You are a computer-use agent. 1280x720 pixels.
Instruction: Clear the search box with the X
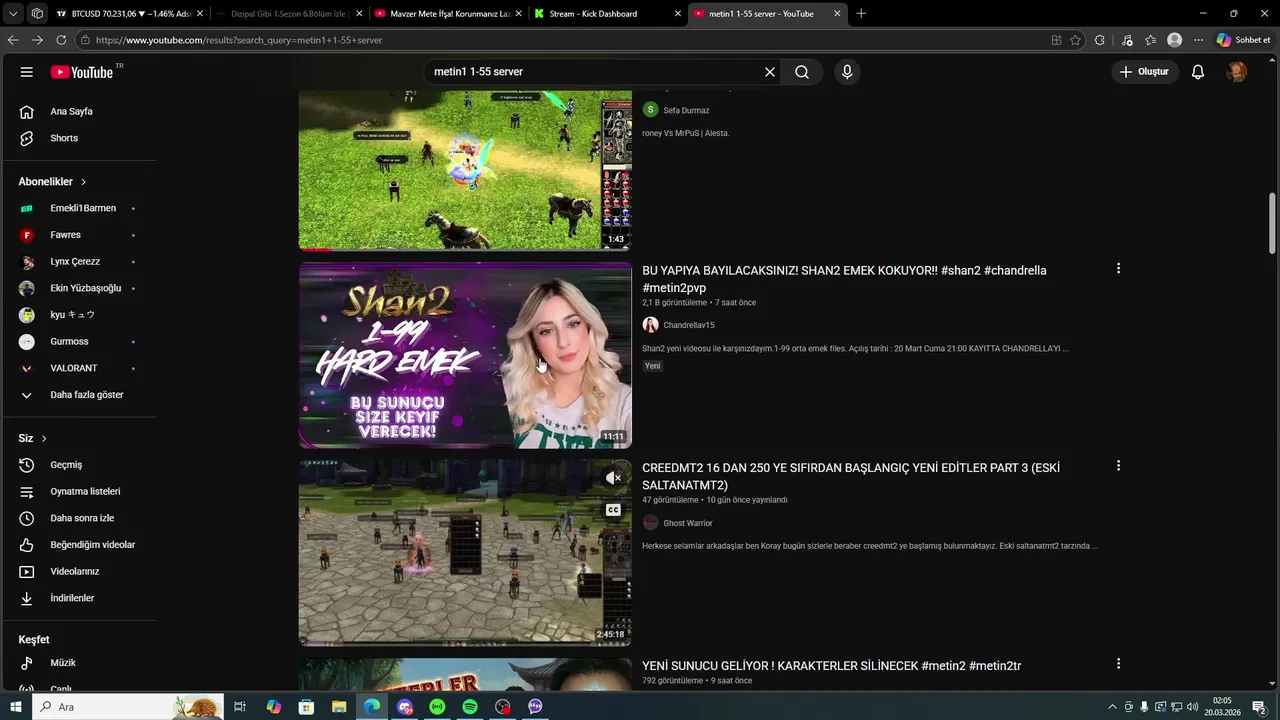770,72
